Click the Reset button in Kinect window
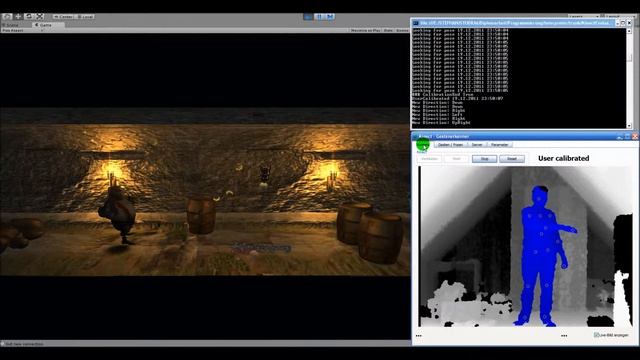The height and width of the screenshot is (360, 640). tap(512, 159)
